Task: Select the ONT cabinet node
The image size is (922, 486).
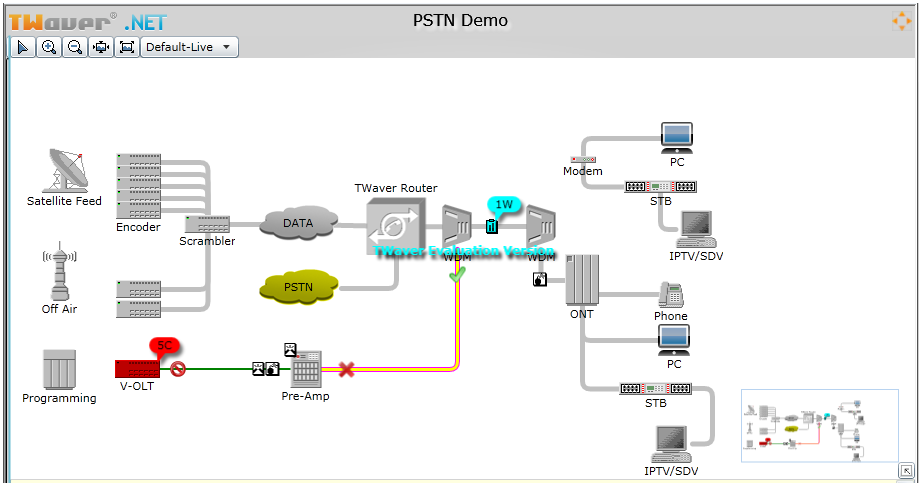Action: 582,280
